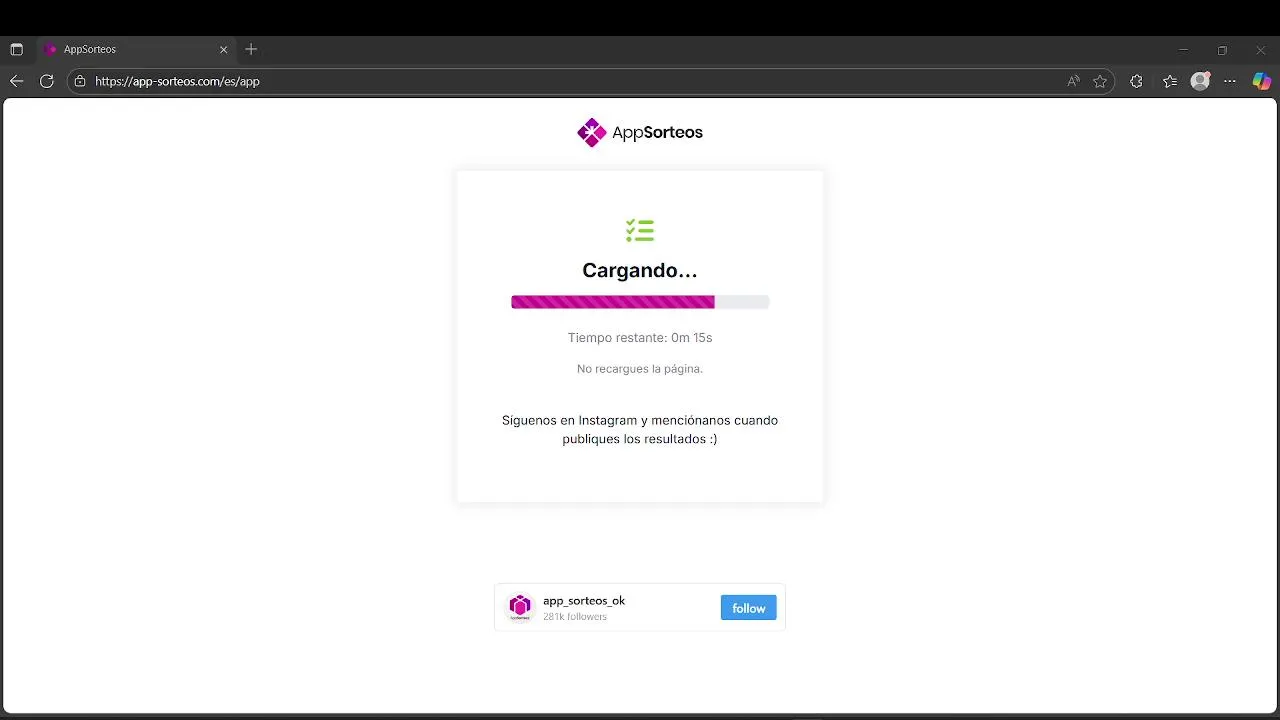Open the browser profile avatar
The width and height of the screenshot is (1280, 720).
pos(1200,81)
